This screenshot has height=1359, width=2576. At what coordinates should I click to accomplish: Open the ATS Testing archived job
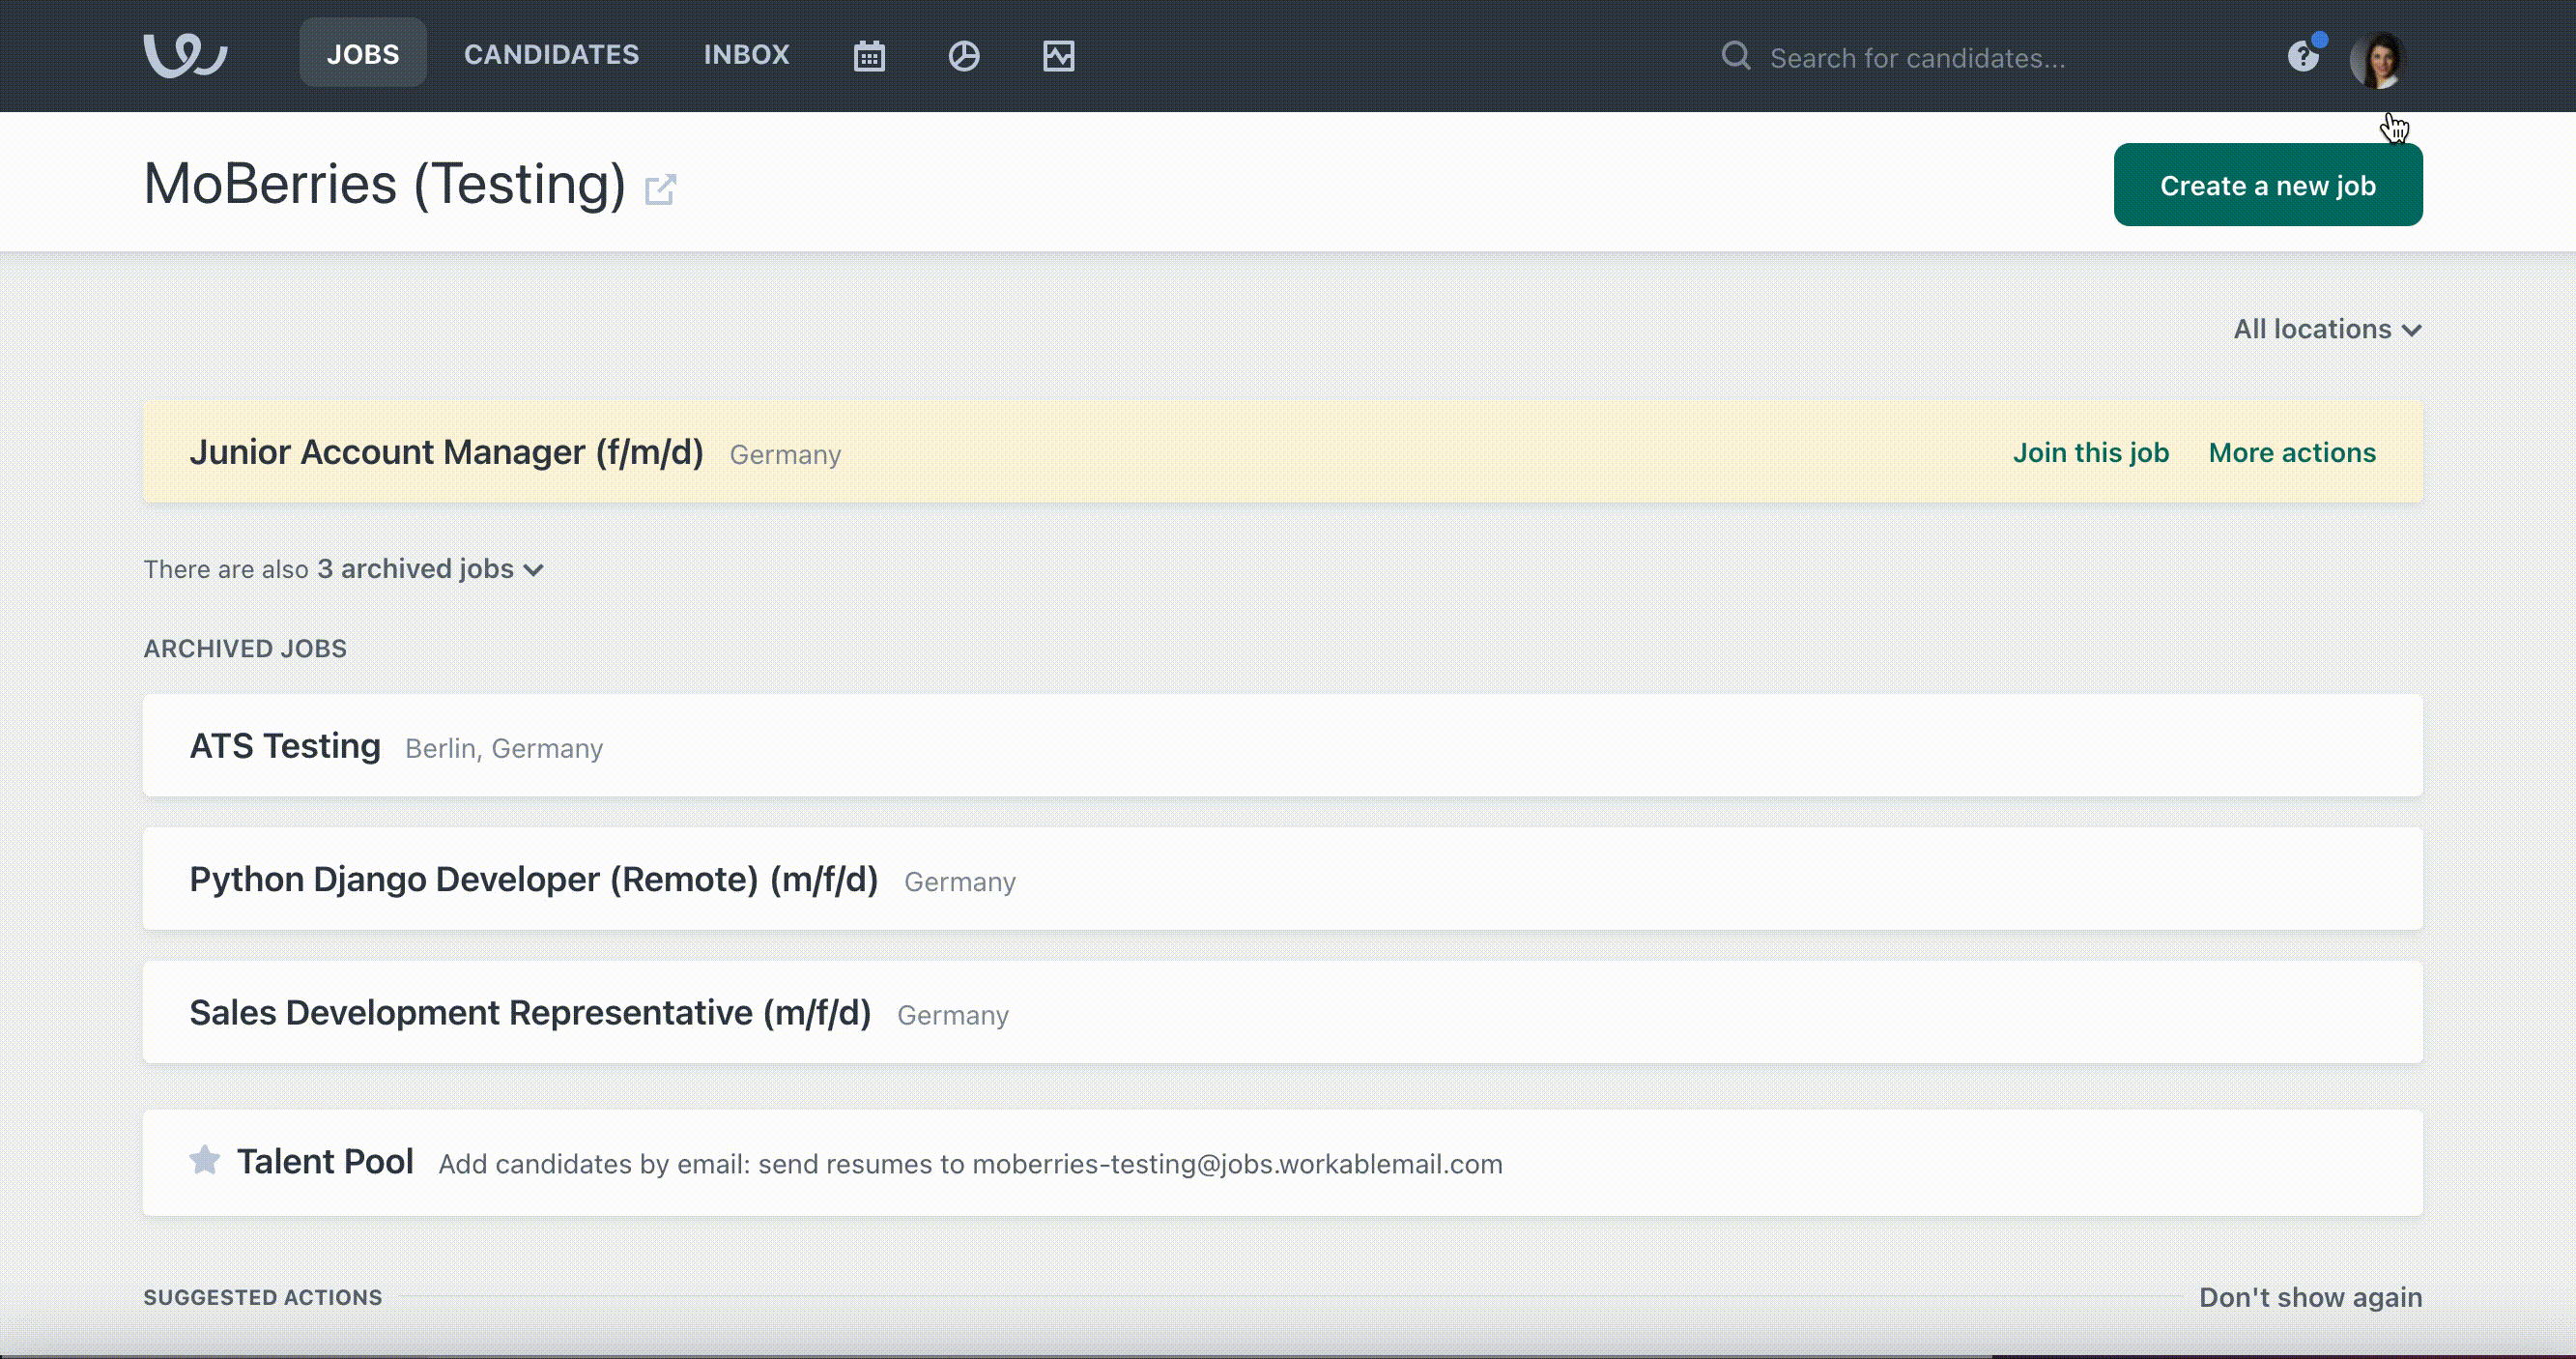285,746
